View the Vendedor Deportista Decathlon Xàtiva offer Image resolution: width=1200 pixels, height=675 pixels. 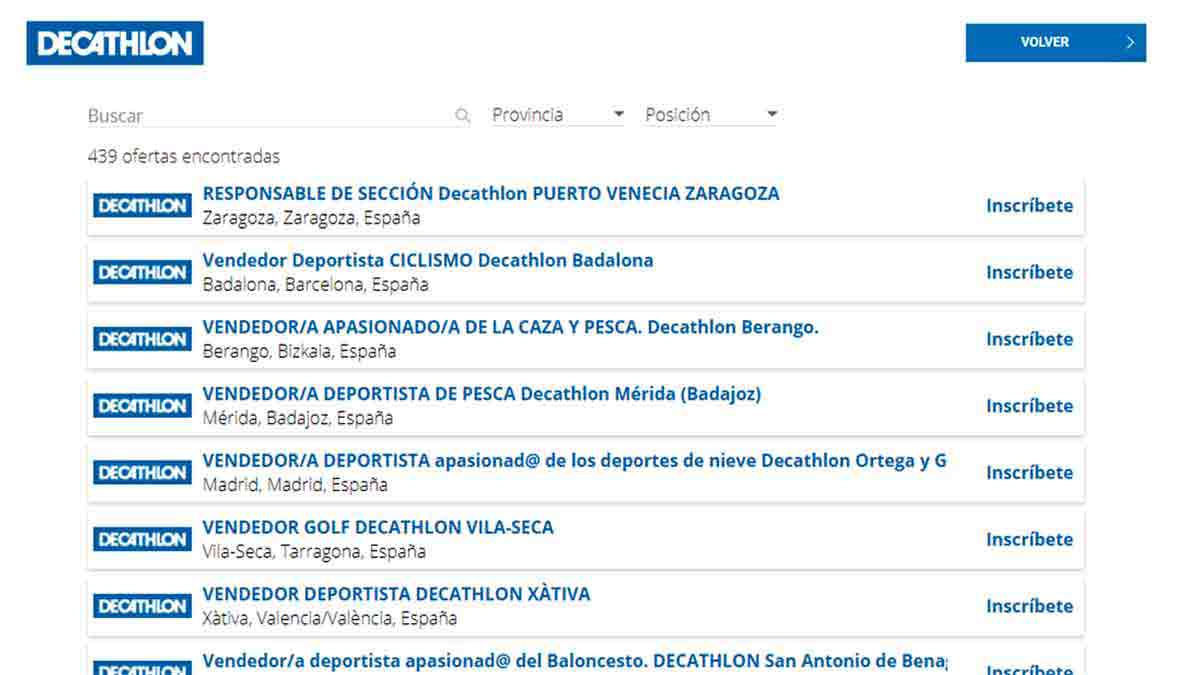click(x=396, y=595)
